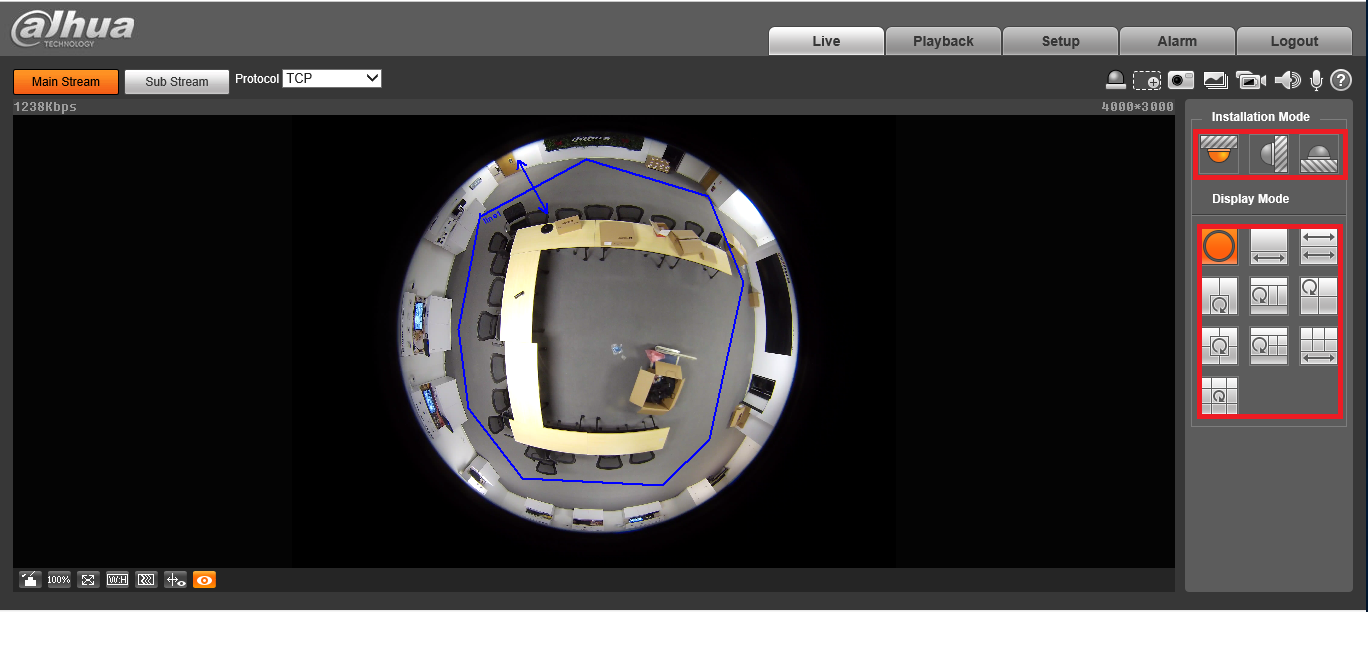Choose the single panorama display mode
Screen dimensions: 1368x648
pos(1269,246)
